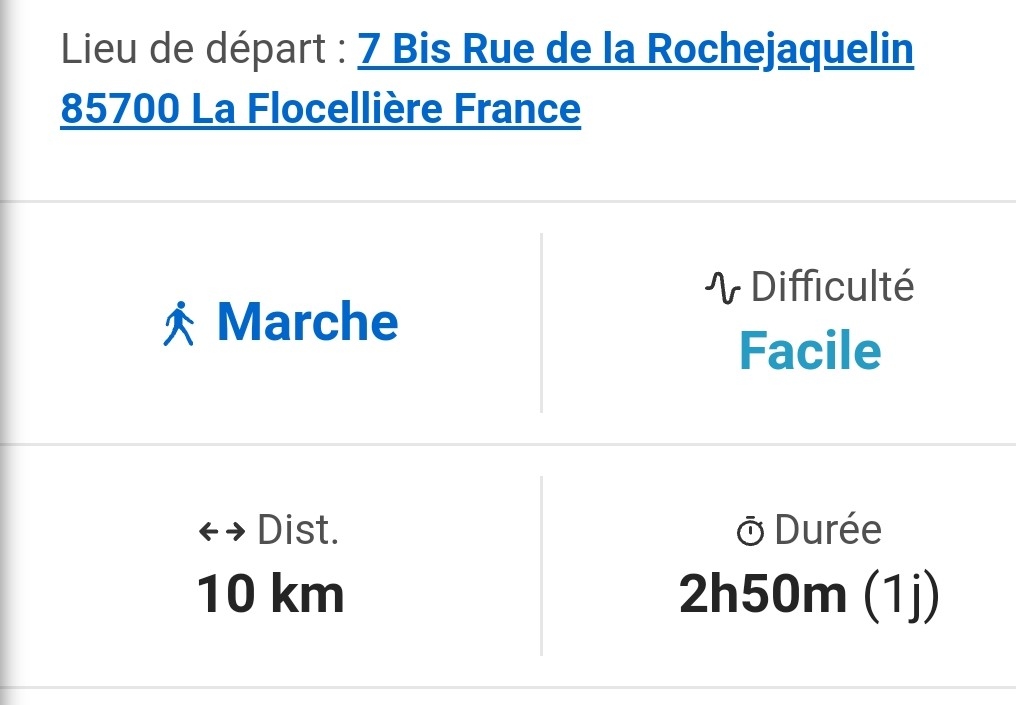Follow the 85700 La Flocellière France link
The height and width of the screenshot is (705, 1016).
(320, 109)
